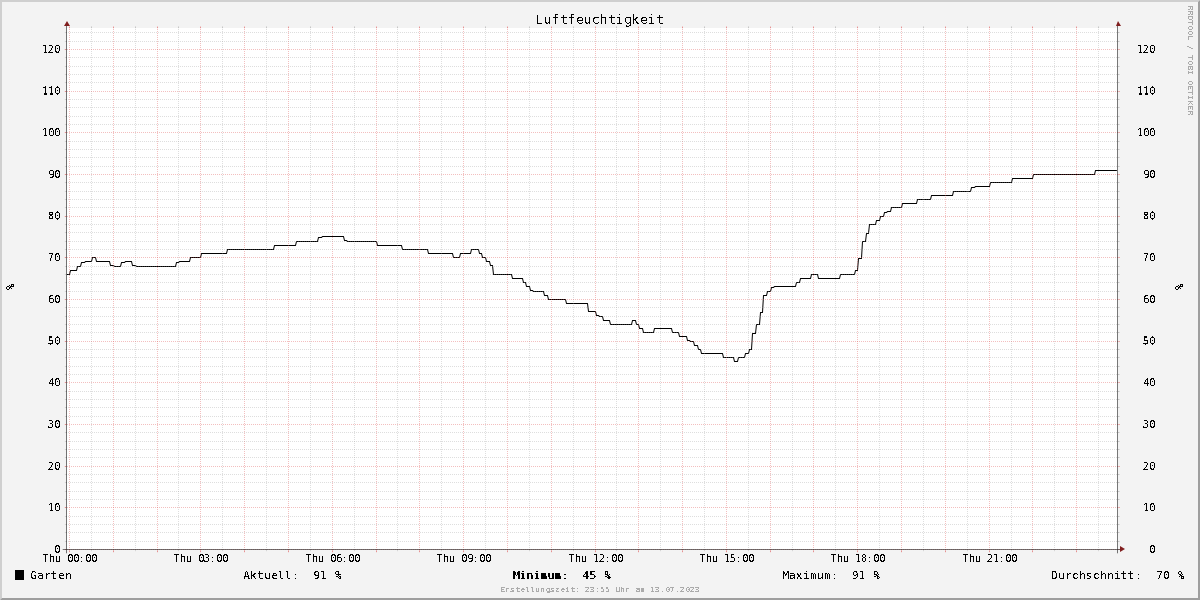This screenshot has height=600, width=1200.
Task: Pick the Thu 09:00 time axis label
Action: 464,558
